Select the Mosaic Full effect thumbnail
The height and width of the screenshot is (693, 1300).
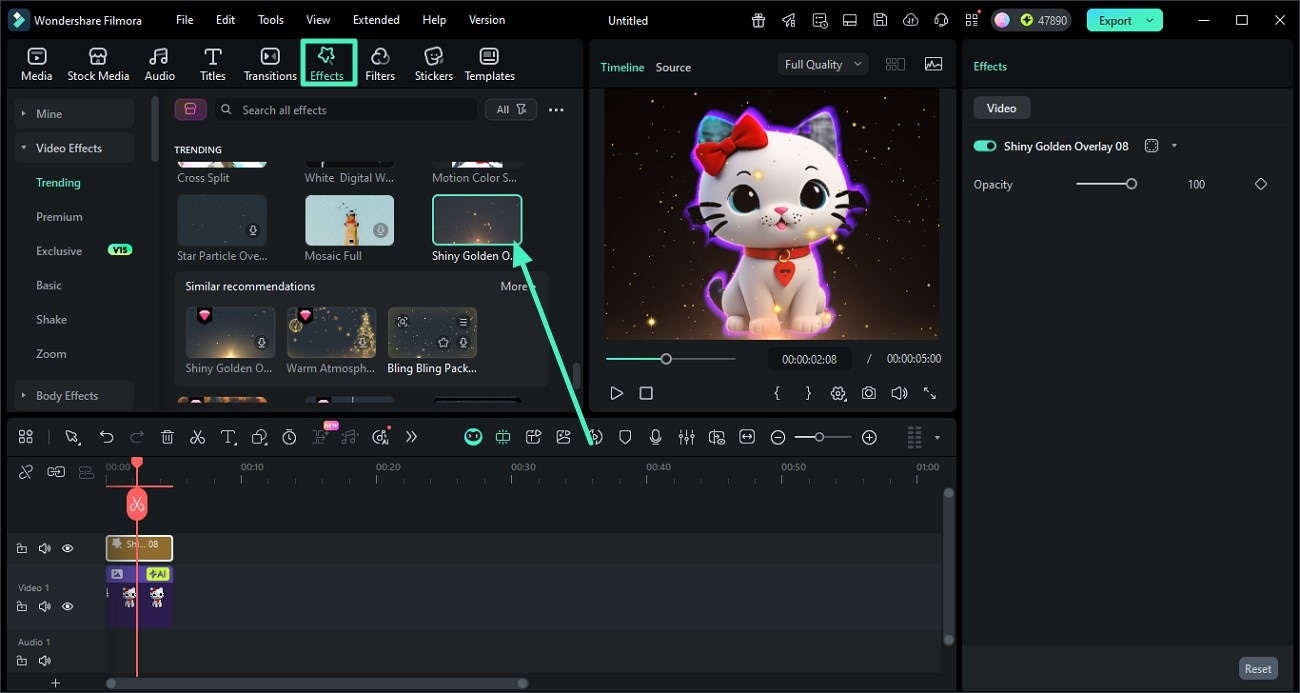pos(349,219)
